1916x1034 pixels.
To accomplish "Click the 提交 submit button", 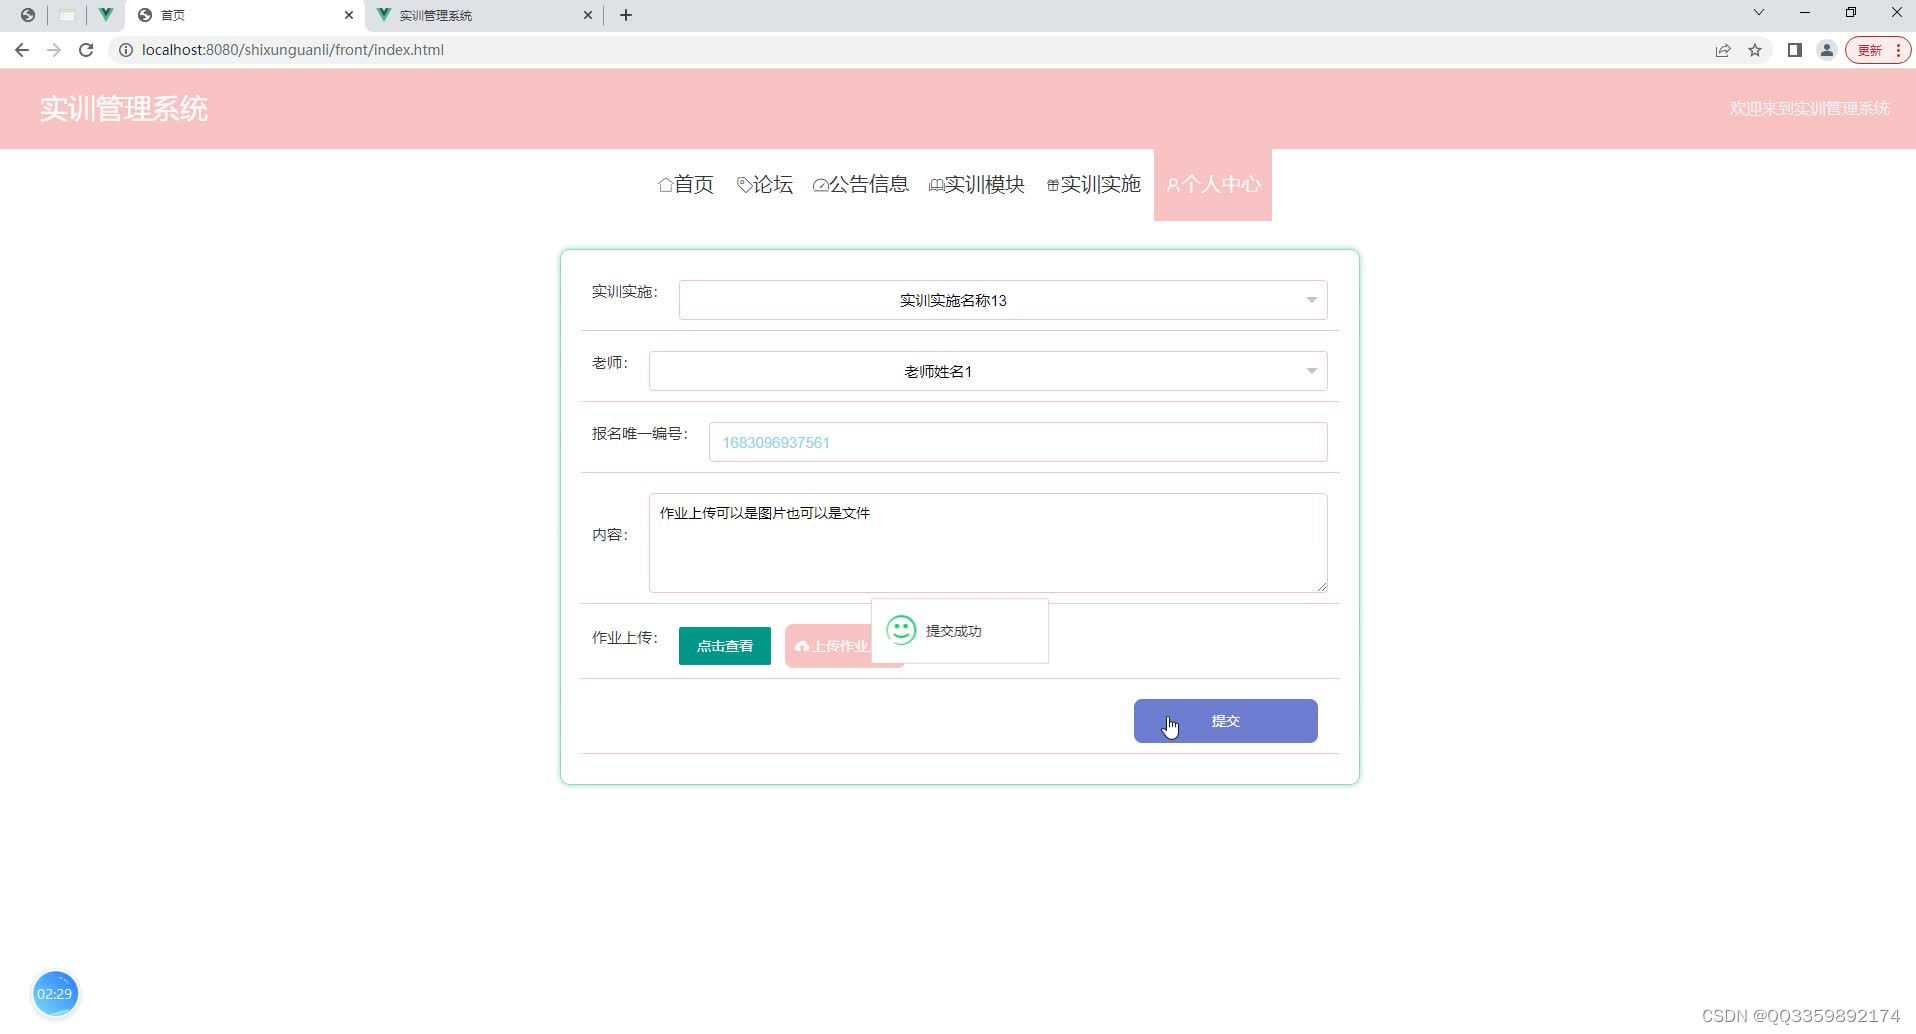I will [x=1226, y=721].
